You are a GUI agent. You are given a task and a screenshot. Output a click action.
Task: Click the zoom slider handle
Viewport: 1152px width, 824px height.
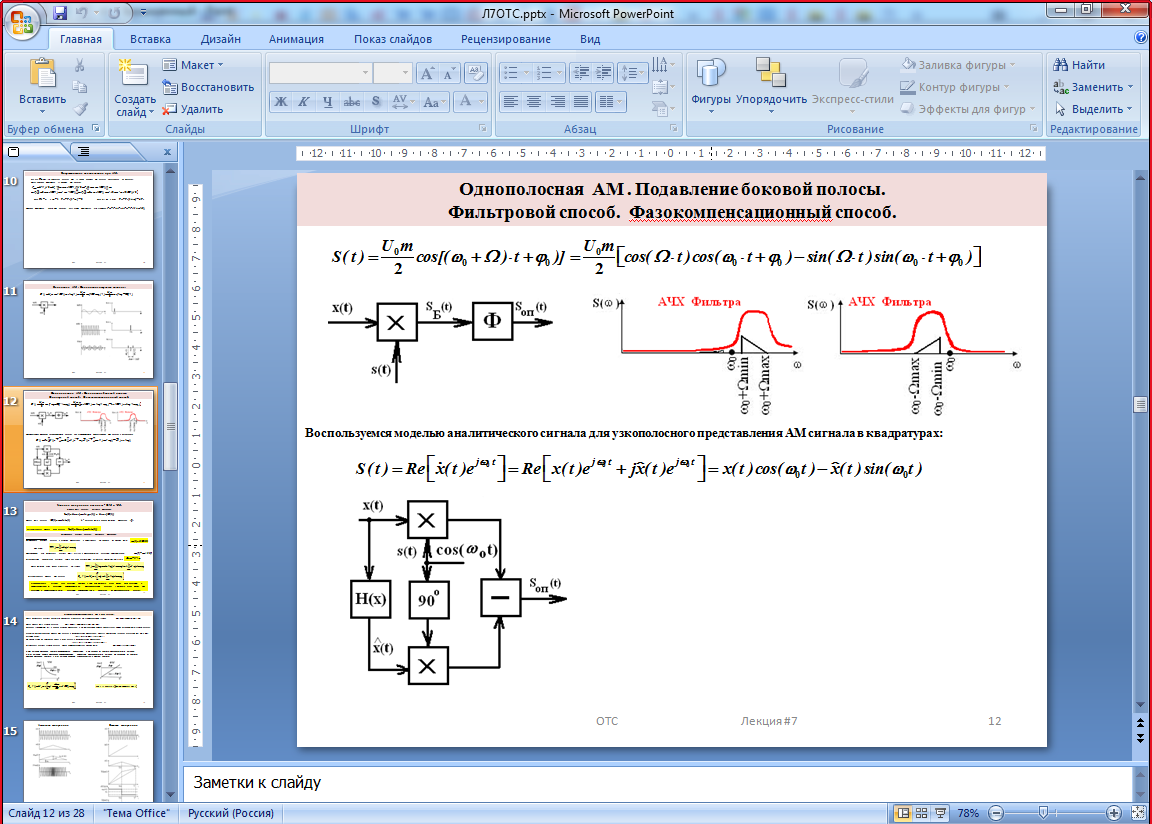point(1044,813)
